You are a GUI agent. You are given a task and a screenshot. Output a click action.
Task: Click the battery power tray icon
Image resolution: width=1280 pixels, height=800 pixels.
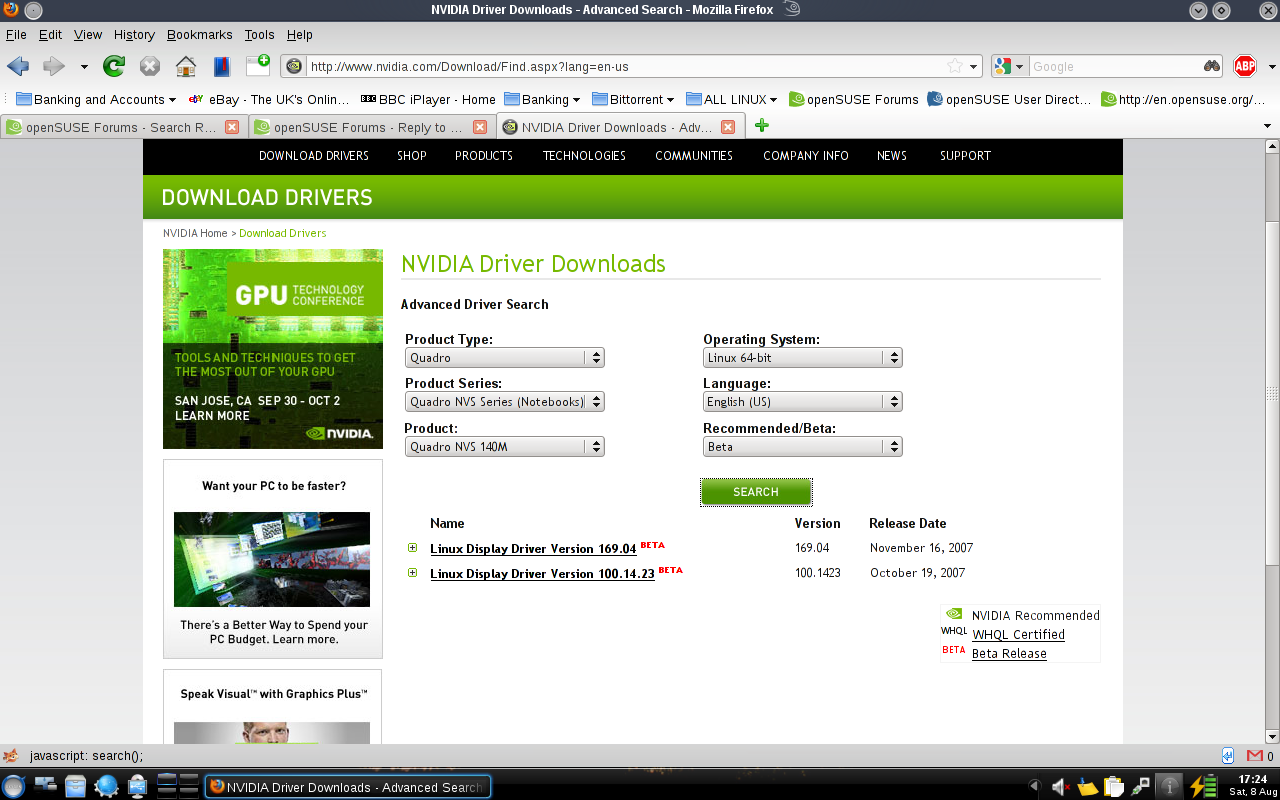1204,787
